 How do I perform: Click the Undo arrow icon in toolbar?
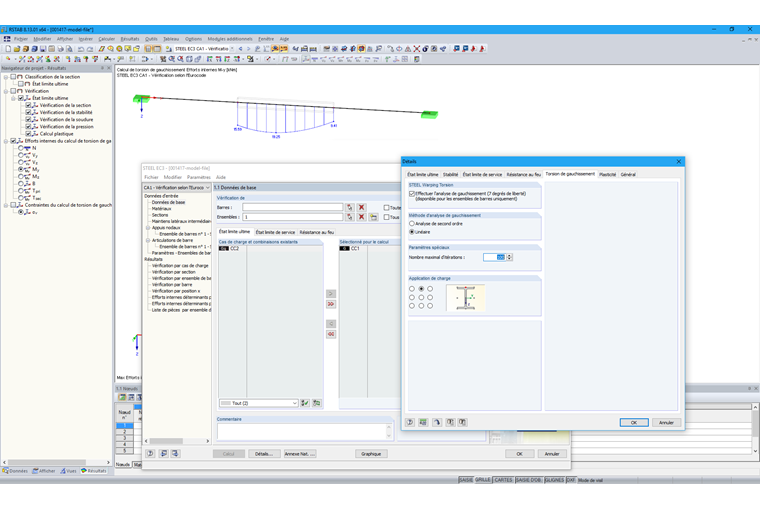(81, 49)
